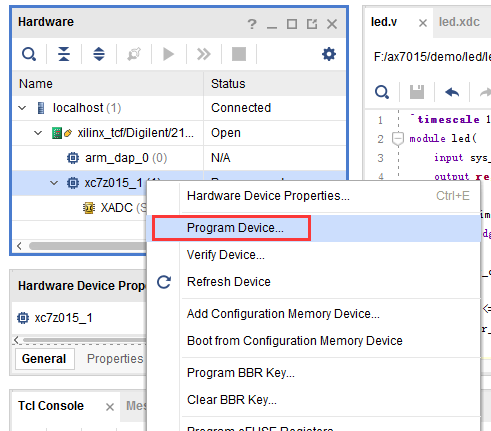Click the Hardware panel horizontal scrollbar
Screen dimensions: 491x431
[87, 246]
